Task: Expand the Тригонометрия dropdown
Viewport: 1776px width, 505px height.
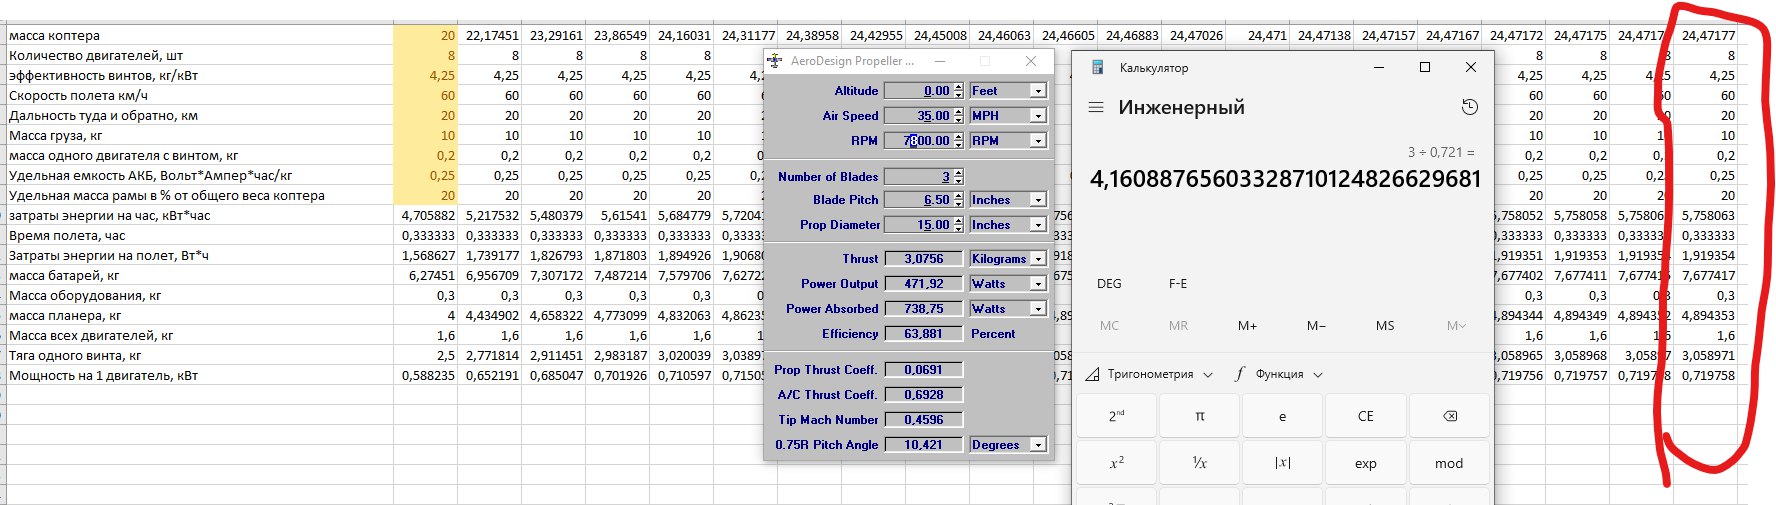Action: 1150,374
